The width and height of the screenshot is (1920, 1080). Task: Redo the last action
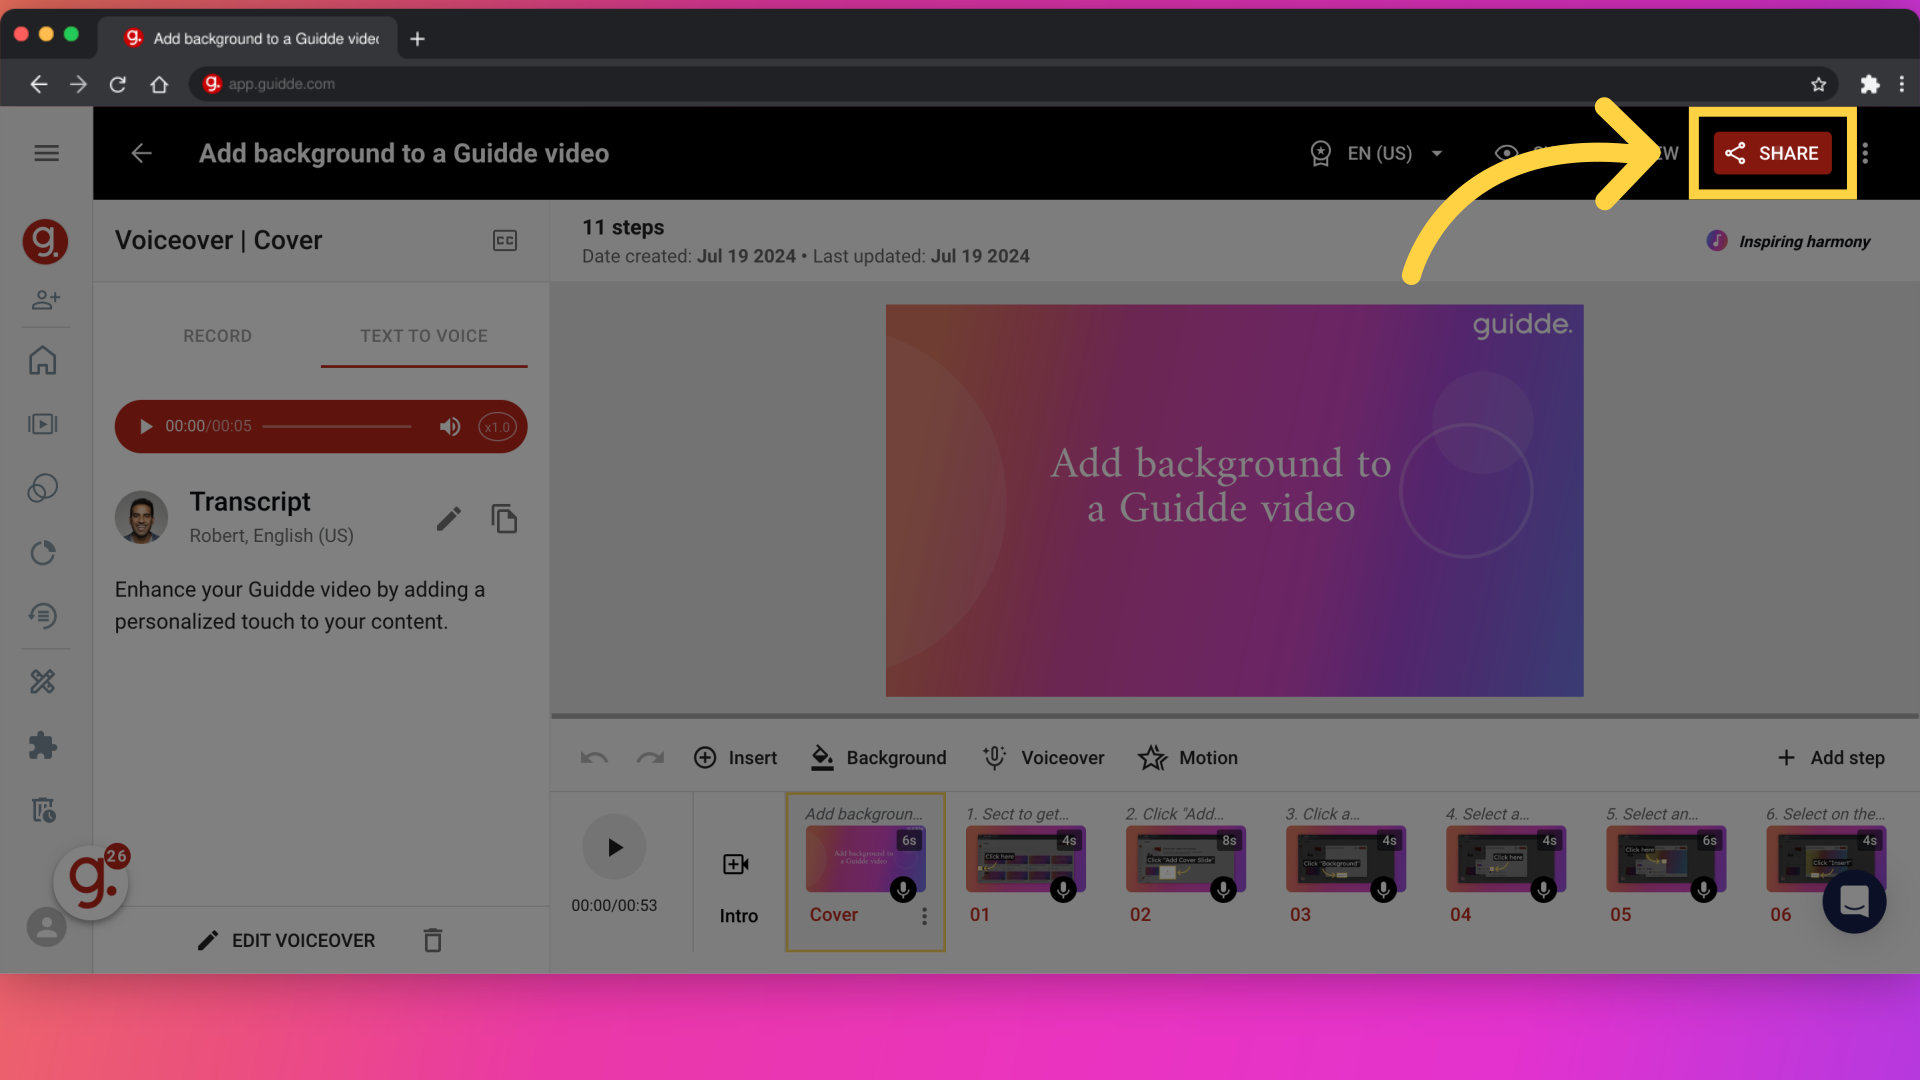[651, 758]
